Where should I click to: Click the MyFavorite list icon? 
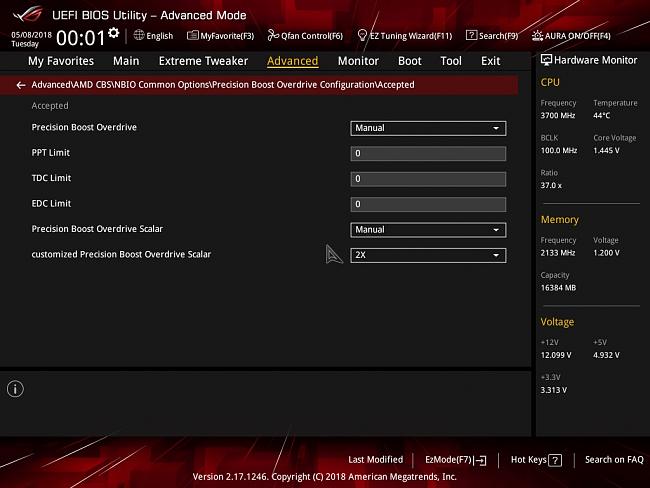192,35
